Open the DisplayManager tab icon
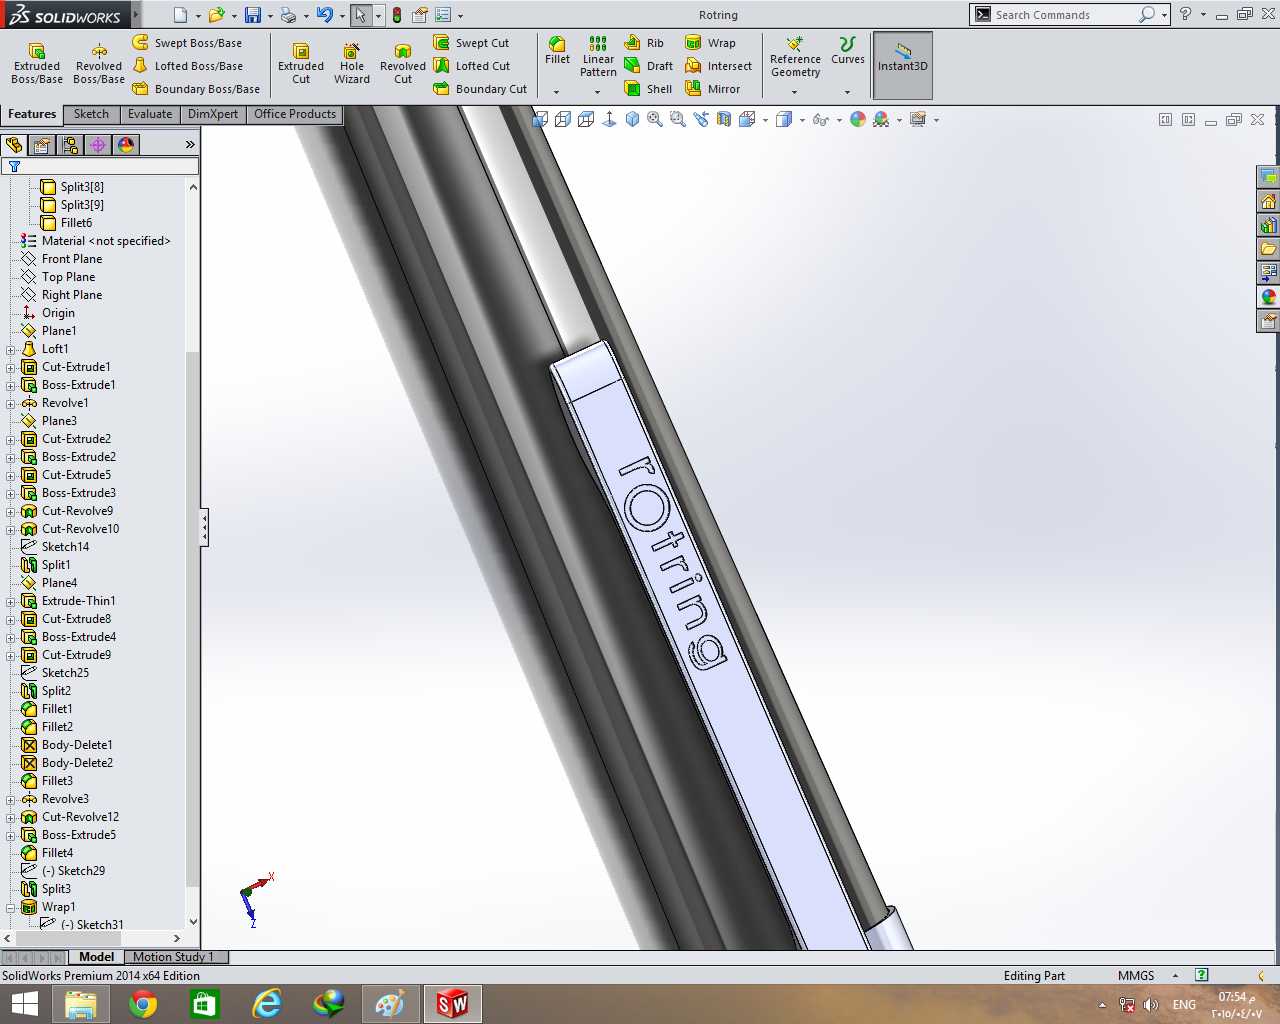The height and width of the screenshot is (1024, 1280). click(126, 145)
